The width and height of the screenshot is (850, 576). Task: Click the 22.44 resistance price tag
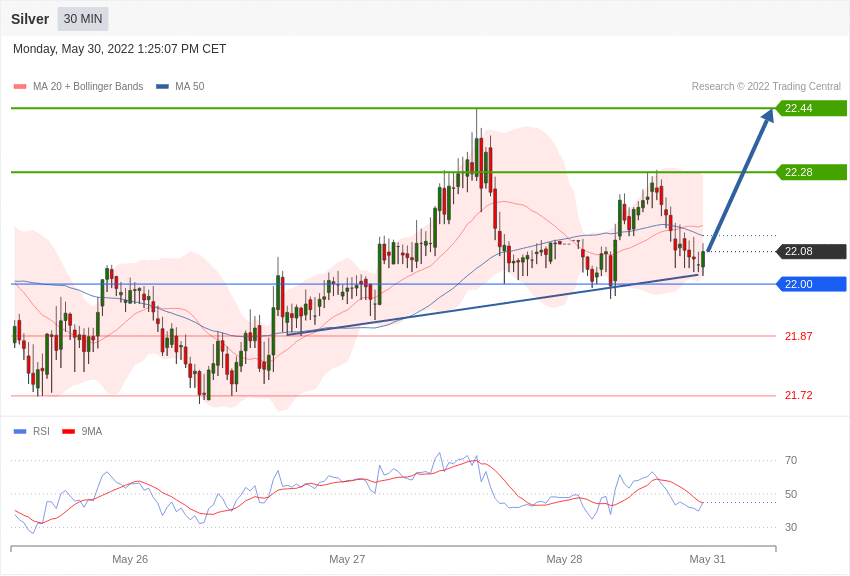pyautogui.click(x=812, y=108)
